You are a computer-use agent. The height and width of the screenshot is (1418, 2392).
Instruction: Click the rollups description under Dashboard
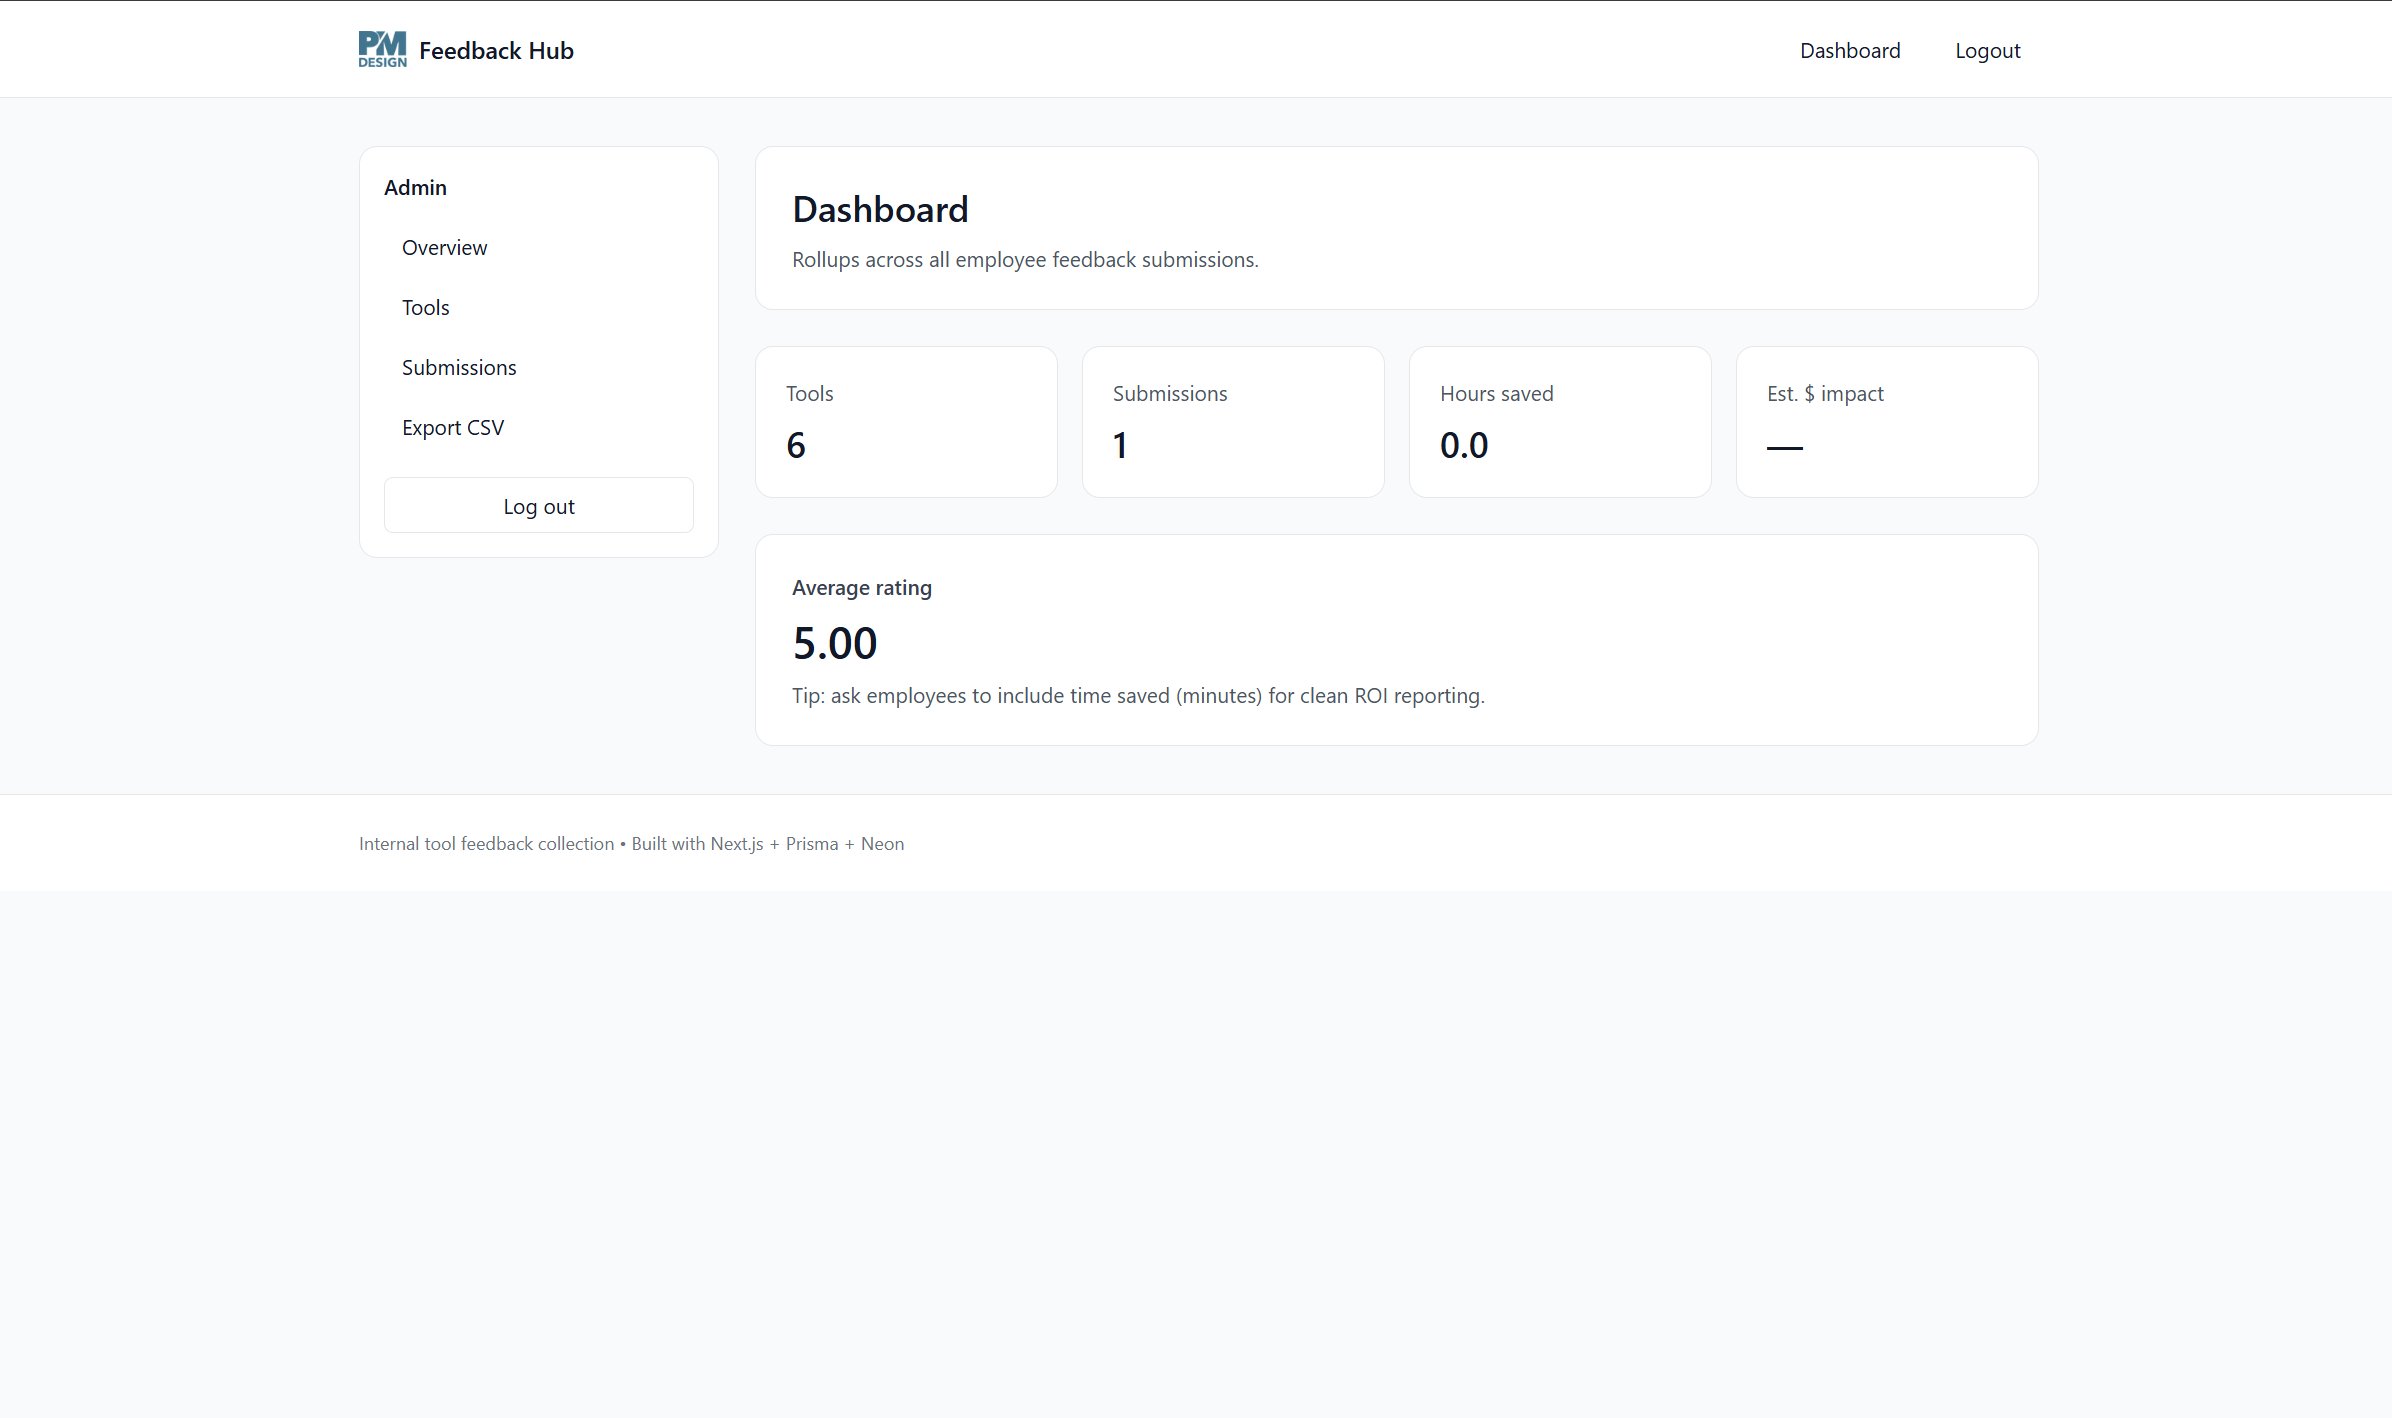1024,259
